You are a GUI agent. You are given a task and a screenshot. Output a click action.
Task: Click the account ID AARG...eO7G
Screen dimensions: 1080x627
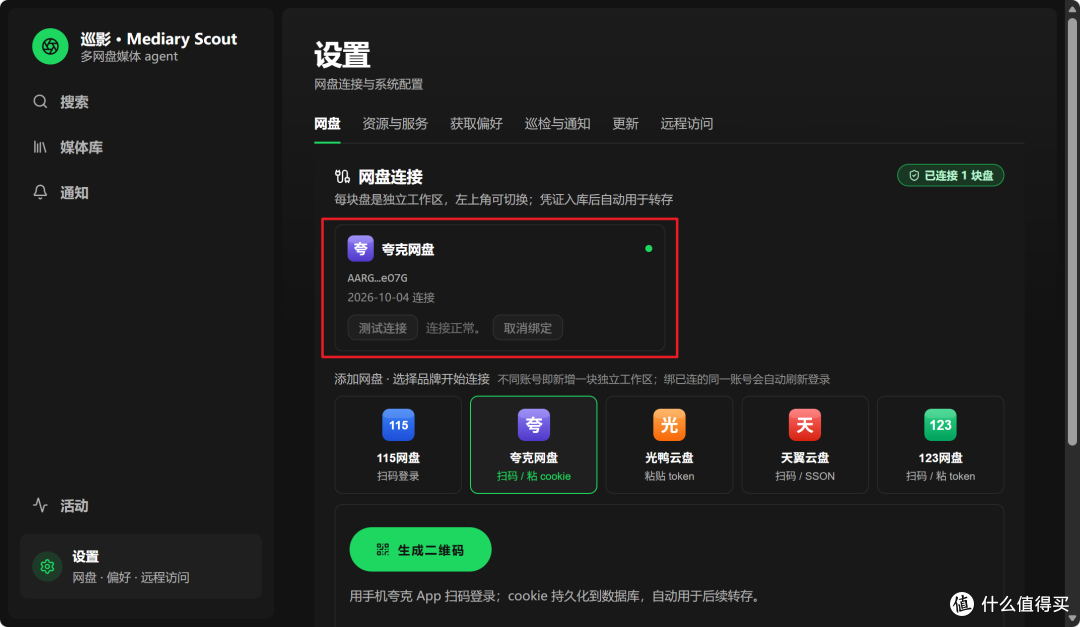pyautogui.click(x=377, y=278)
